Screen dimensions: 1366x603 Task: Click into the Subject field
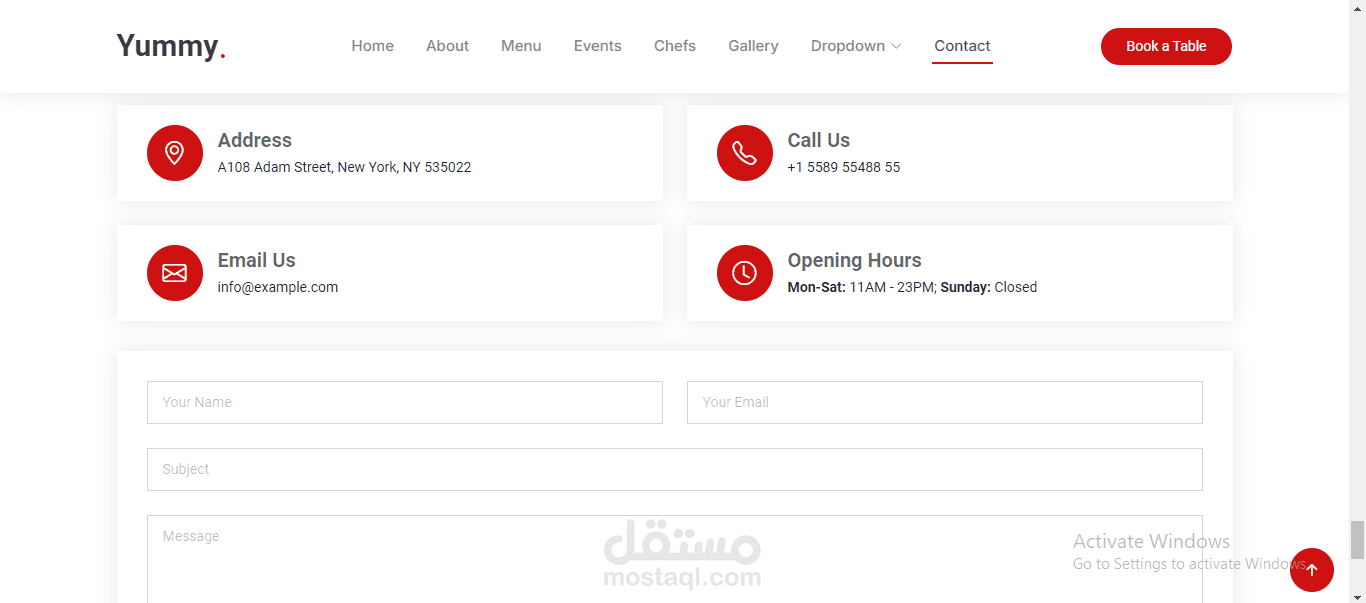tap(675, 469)
